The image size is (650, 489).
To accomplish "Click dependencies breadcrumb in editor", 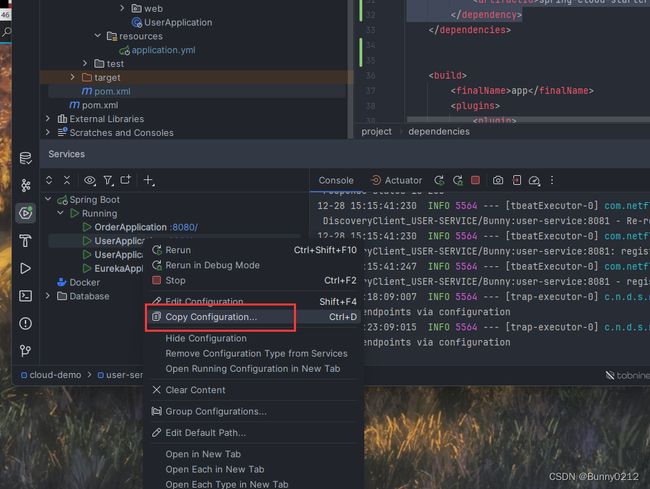I will point(439,131).
